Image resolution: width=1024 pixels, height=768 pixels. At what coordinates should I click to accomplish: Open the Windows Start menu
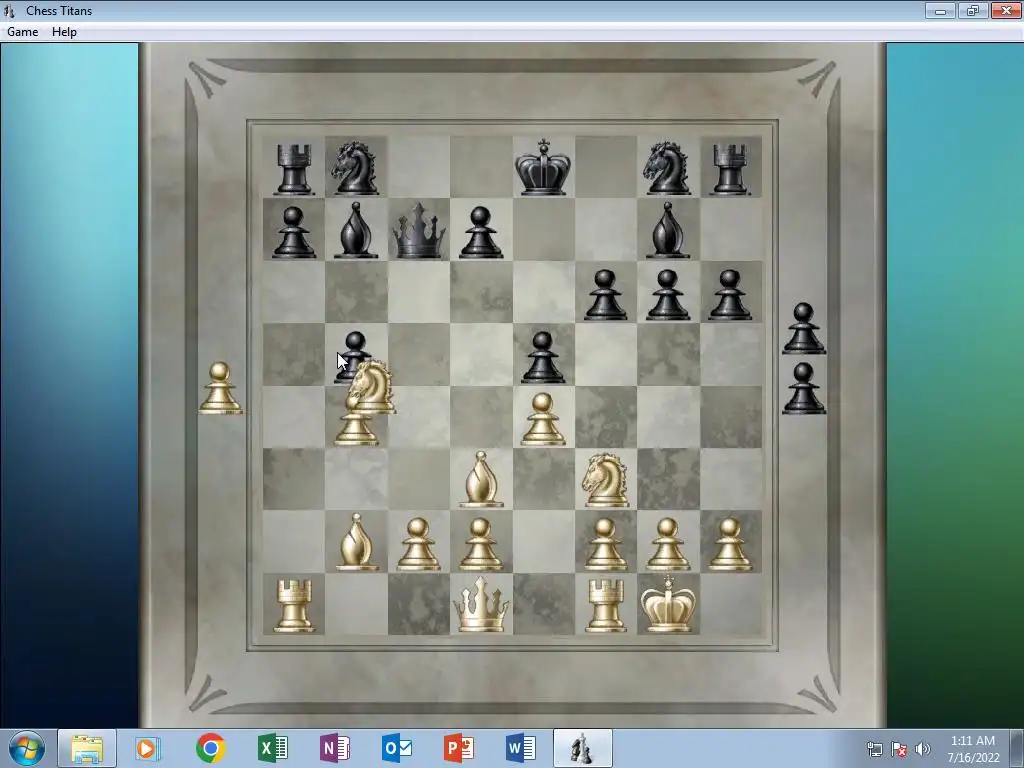27,748
